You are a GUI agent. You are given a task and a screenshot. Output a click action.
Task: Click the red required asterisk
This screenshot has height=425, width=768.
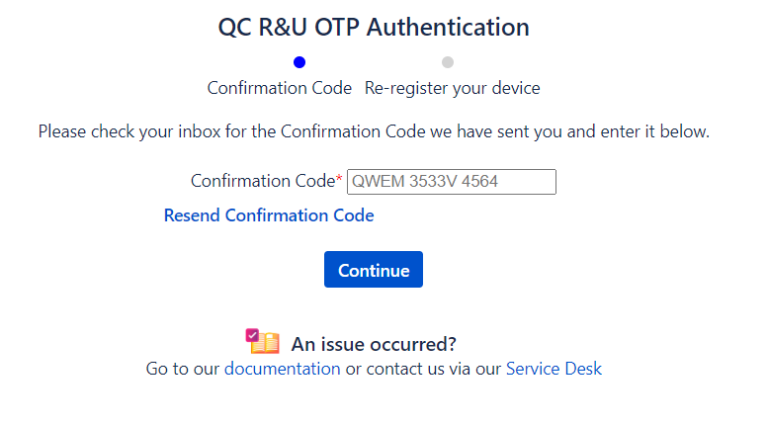(339, 181)
